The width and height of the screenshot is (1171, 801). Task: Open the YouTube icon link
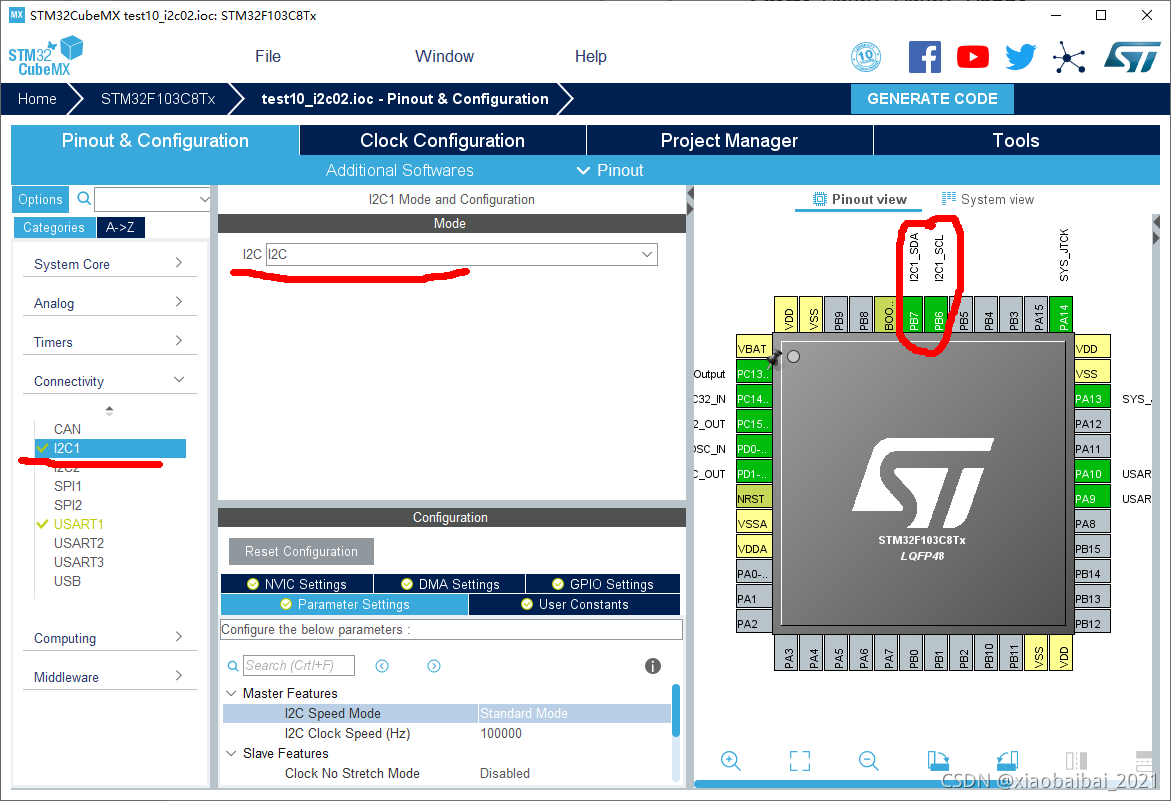tap(972, 57)
